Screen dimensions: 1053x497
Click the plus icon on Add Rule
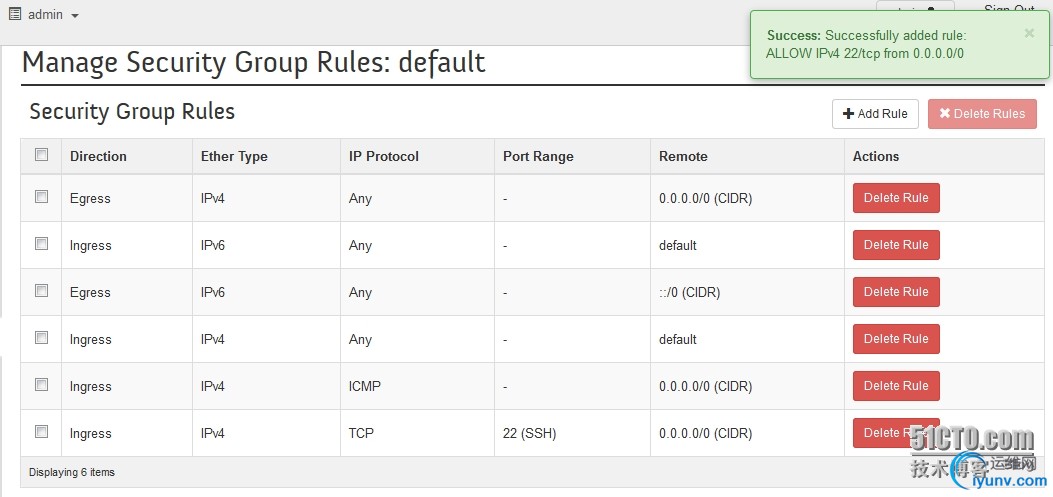click(x=848, y=114)
